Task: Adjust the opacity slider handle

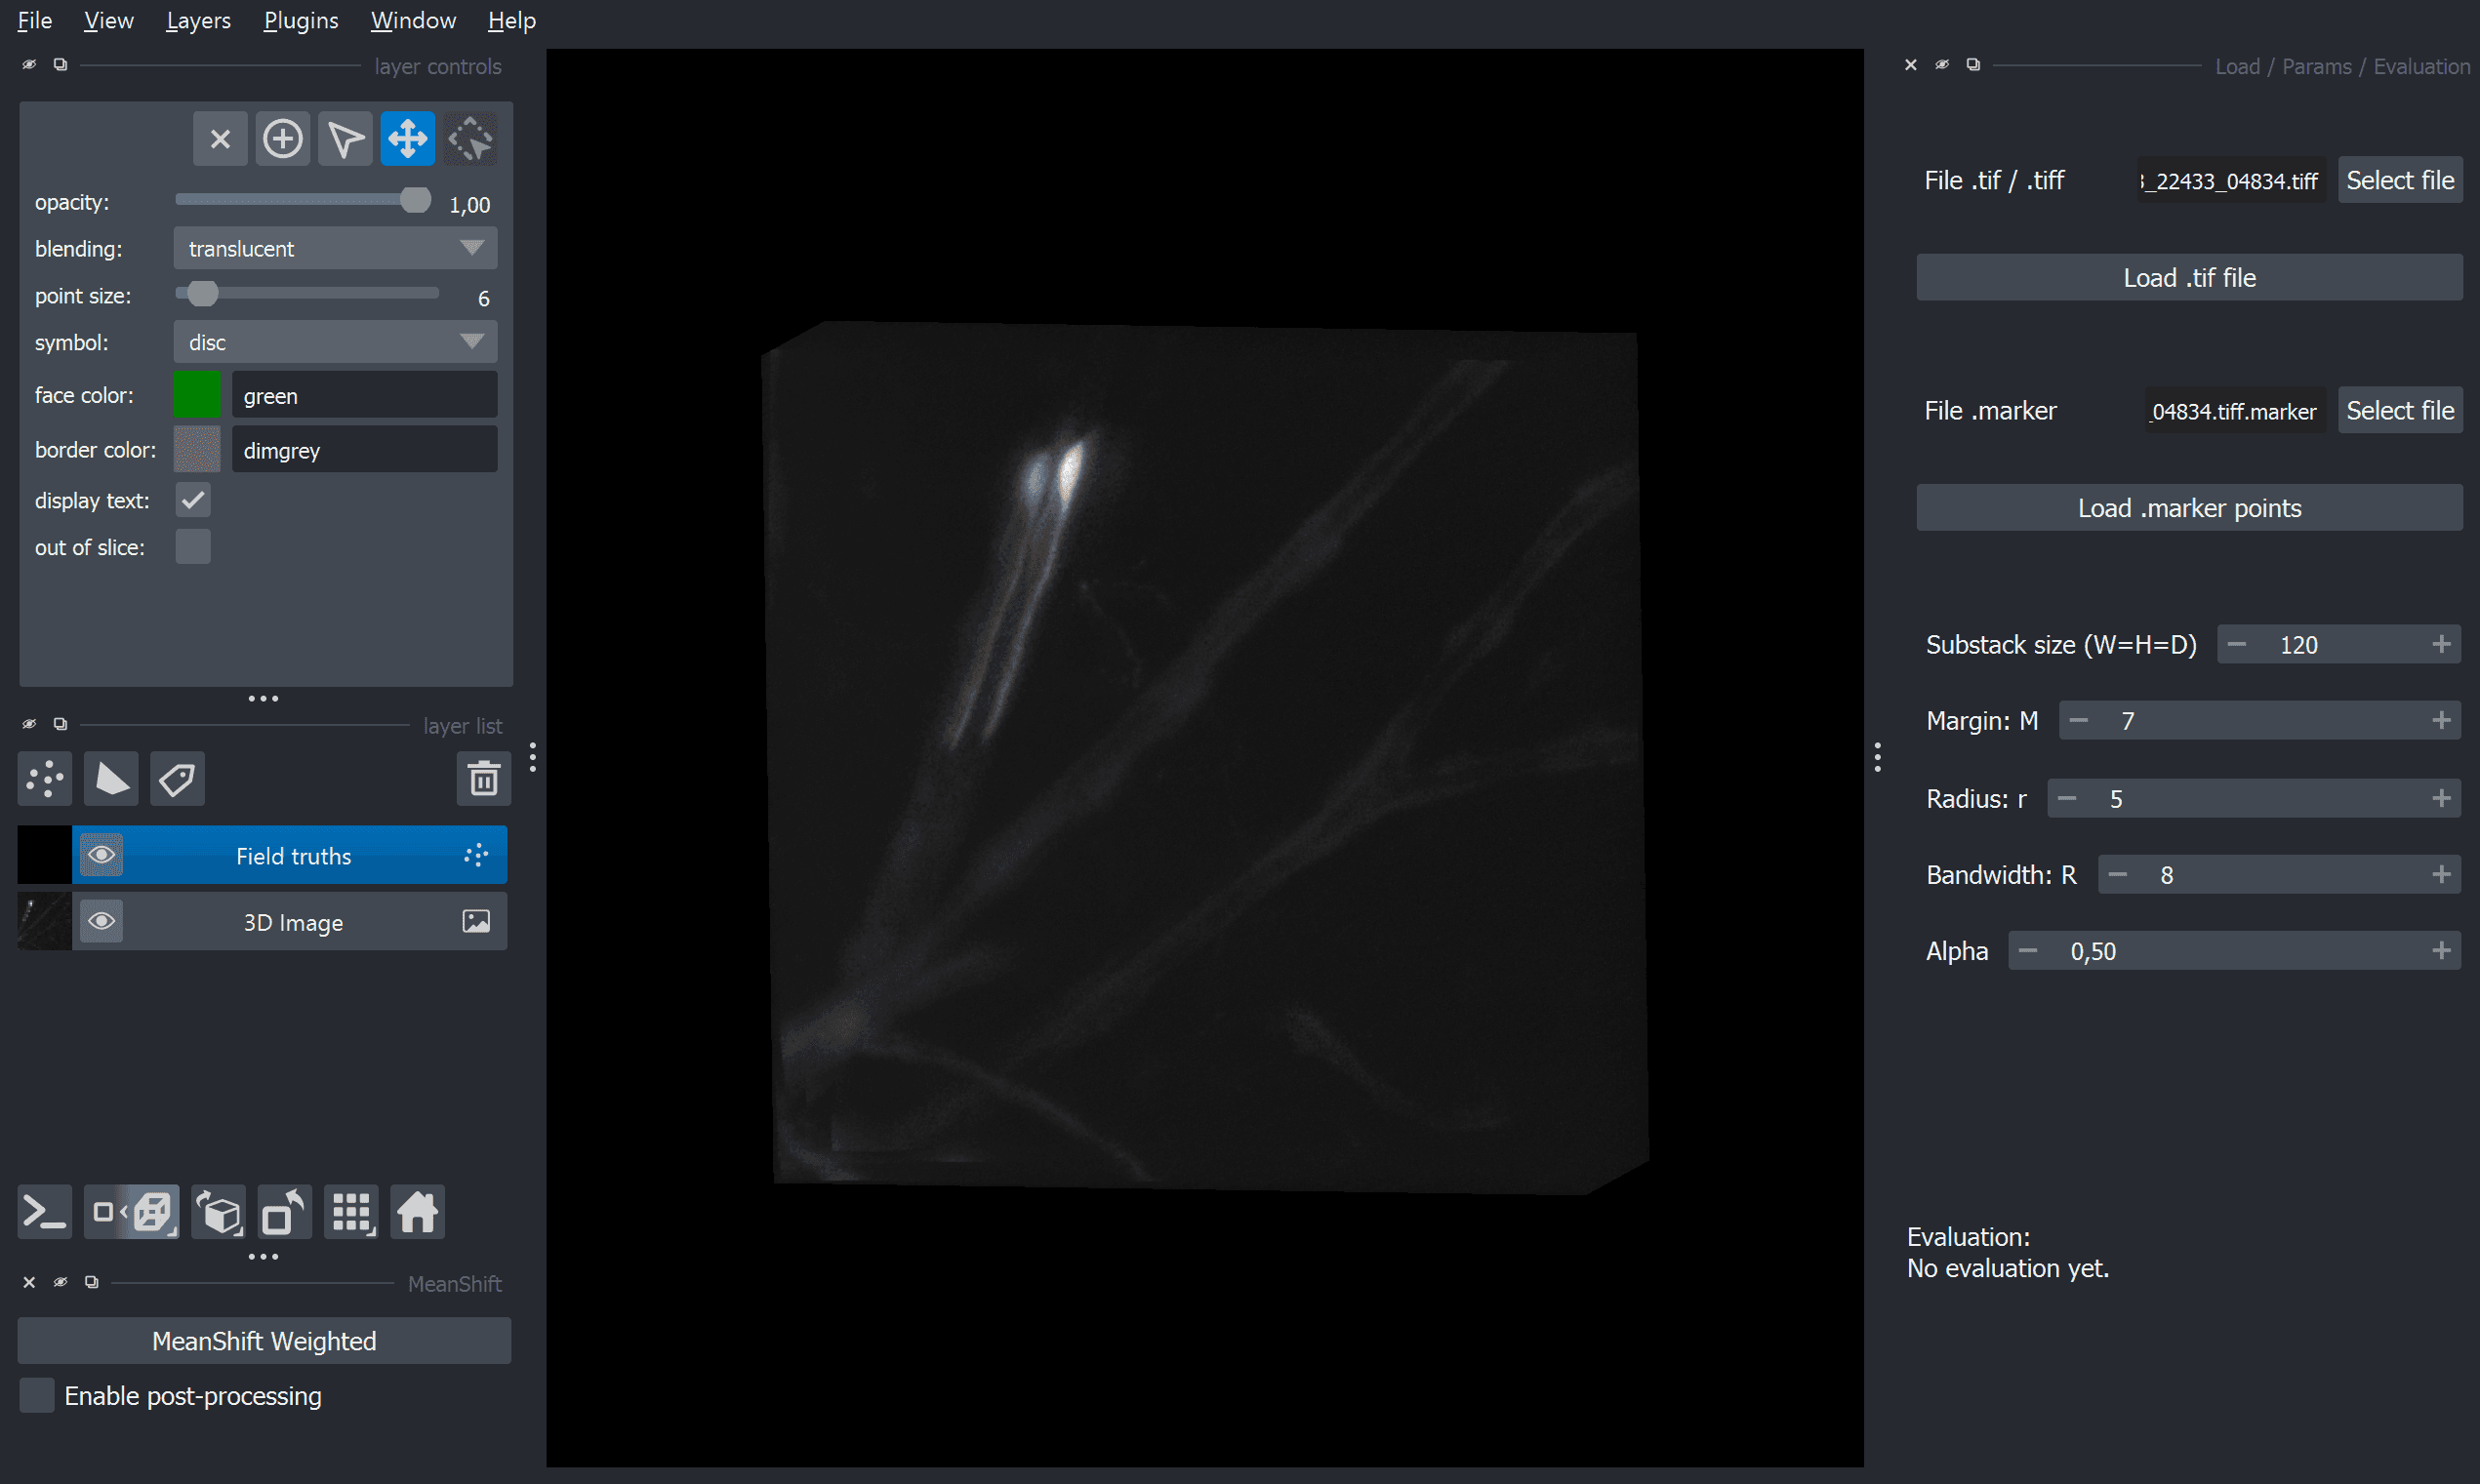Action: pyautogui.click(x=415, y=200)
